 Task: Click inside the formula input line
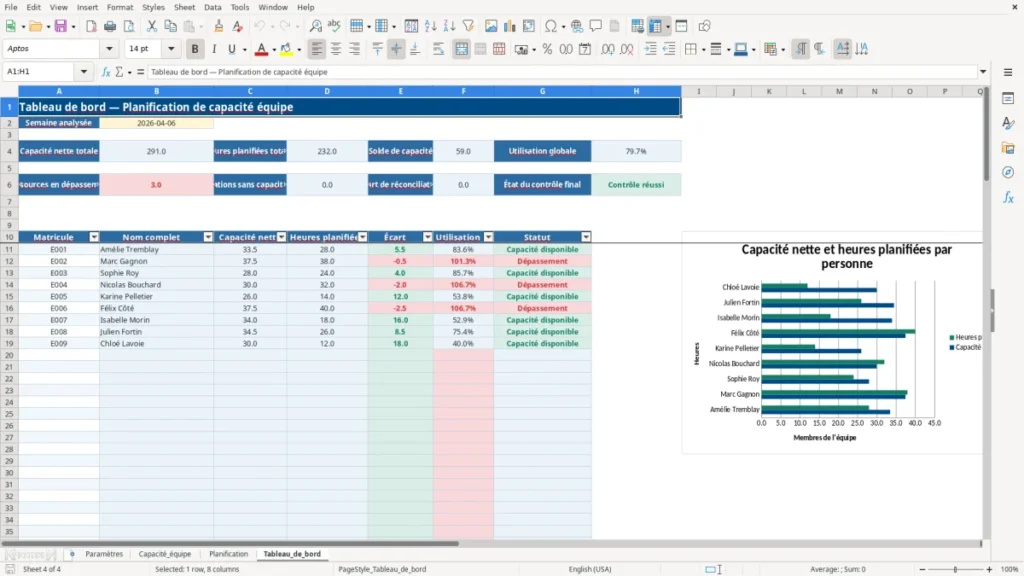tap(562, 72)
